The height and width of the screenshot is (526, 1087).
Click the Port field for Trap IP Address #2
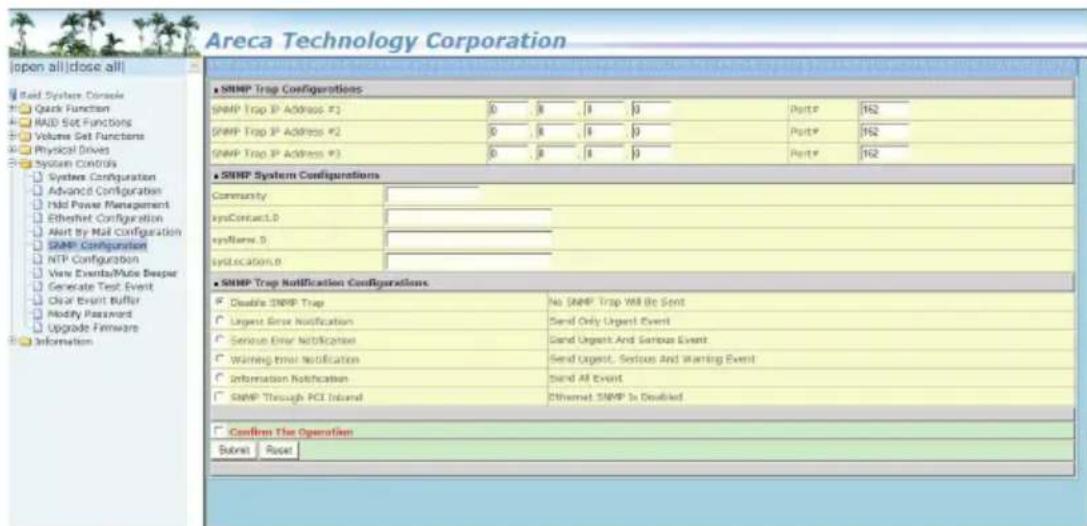tap(883, 130)
